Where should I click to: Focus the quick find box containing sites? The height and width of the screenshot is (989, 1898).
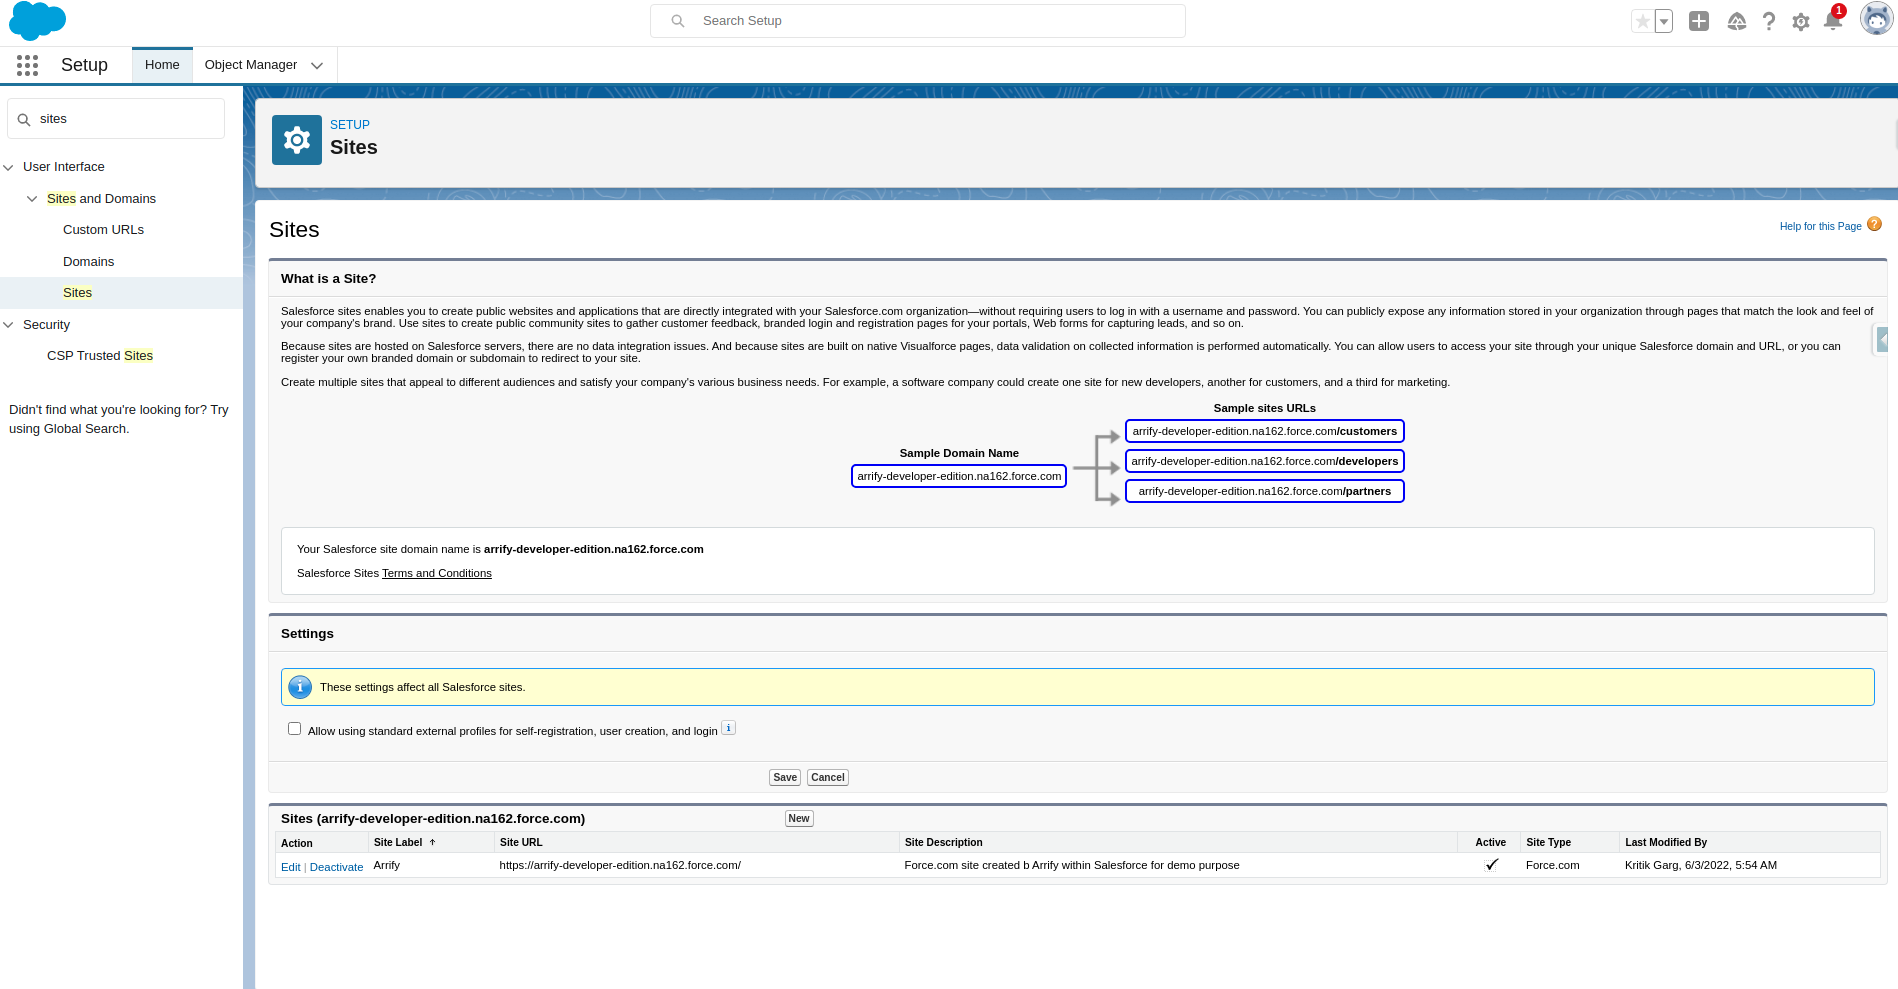pos(116,119)
